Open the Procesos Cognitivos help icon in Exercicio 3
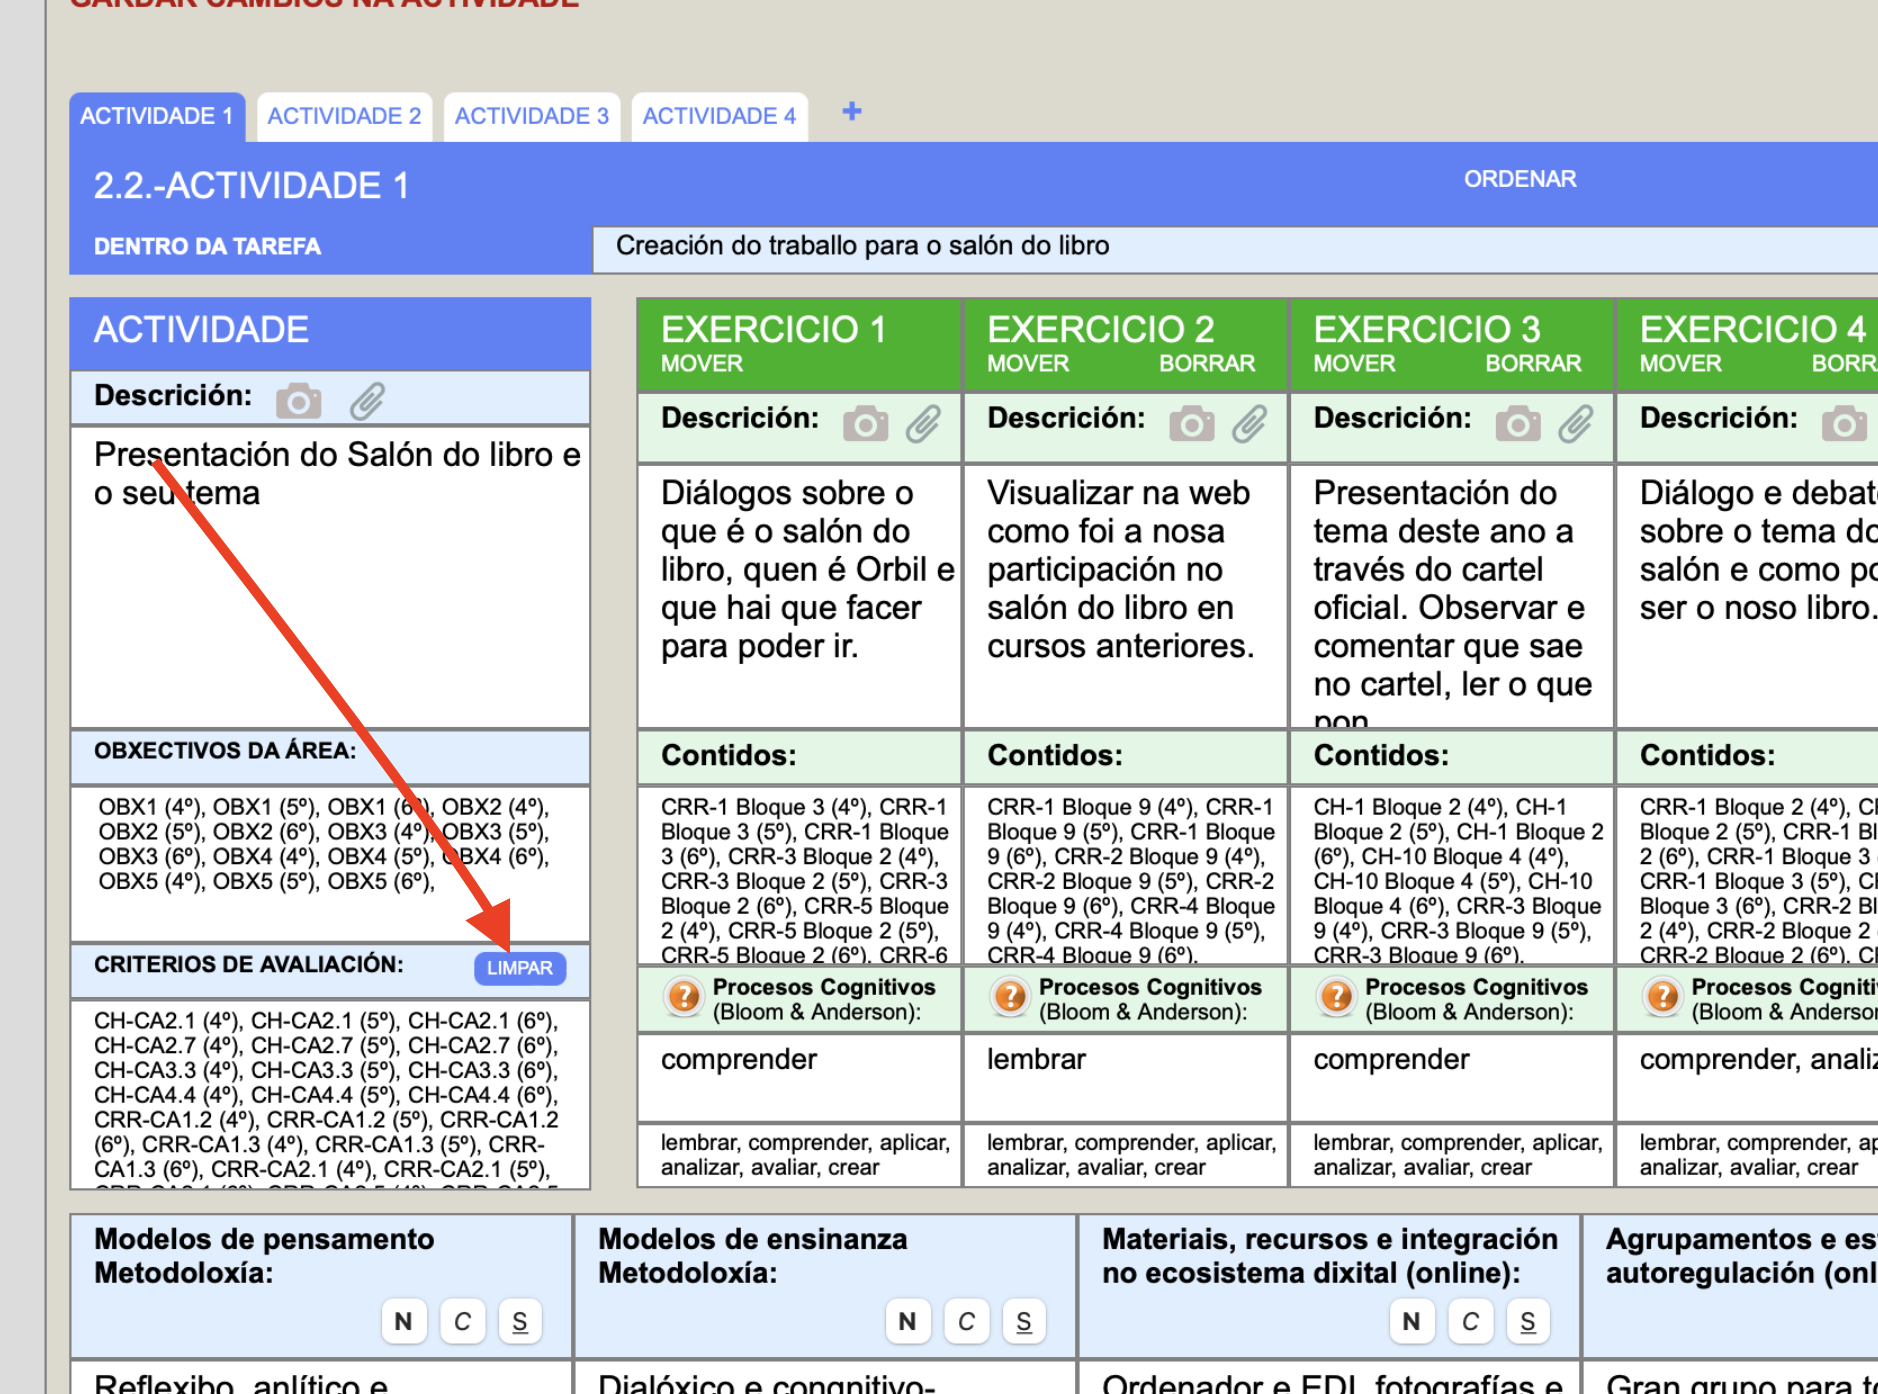The width and height of the screenshot is (1878, 1394). [x=1336, y=997]
